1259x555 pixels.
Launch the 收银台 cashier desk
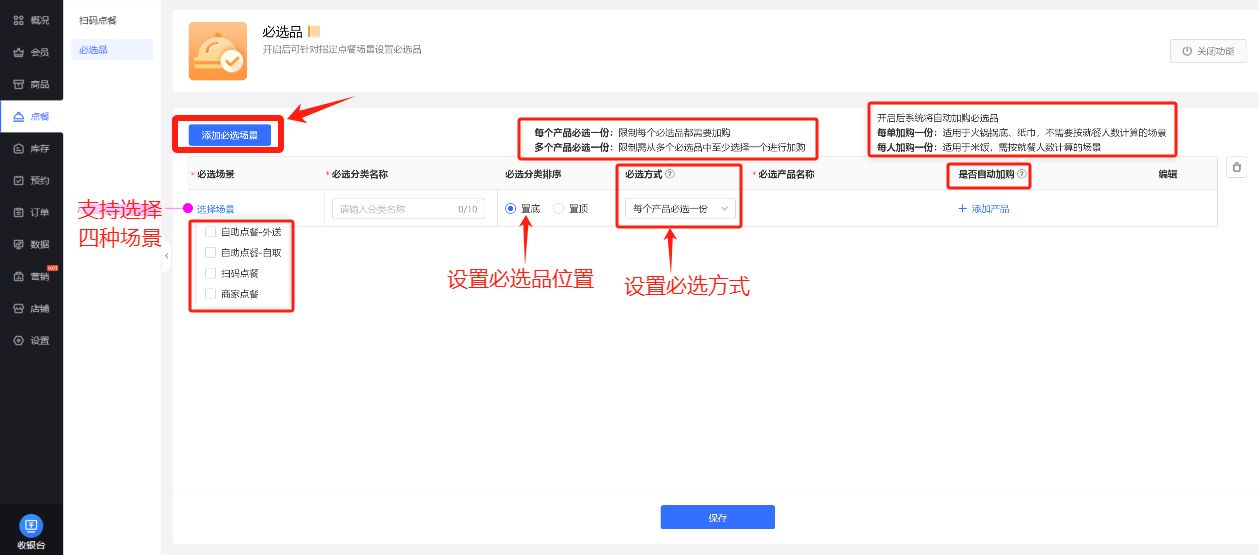tap(31, 533)
